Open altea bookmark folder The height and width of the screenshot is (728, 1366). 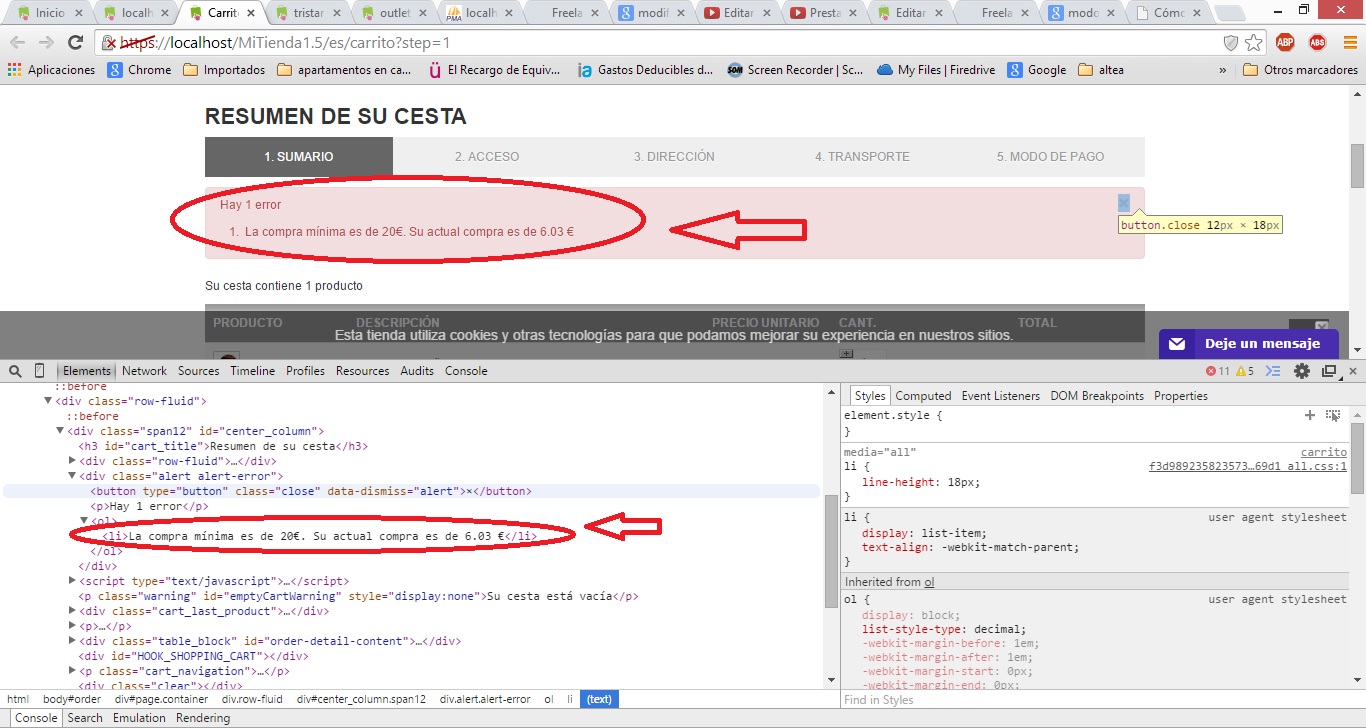point(1101,70)
